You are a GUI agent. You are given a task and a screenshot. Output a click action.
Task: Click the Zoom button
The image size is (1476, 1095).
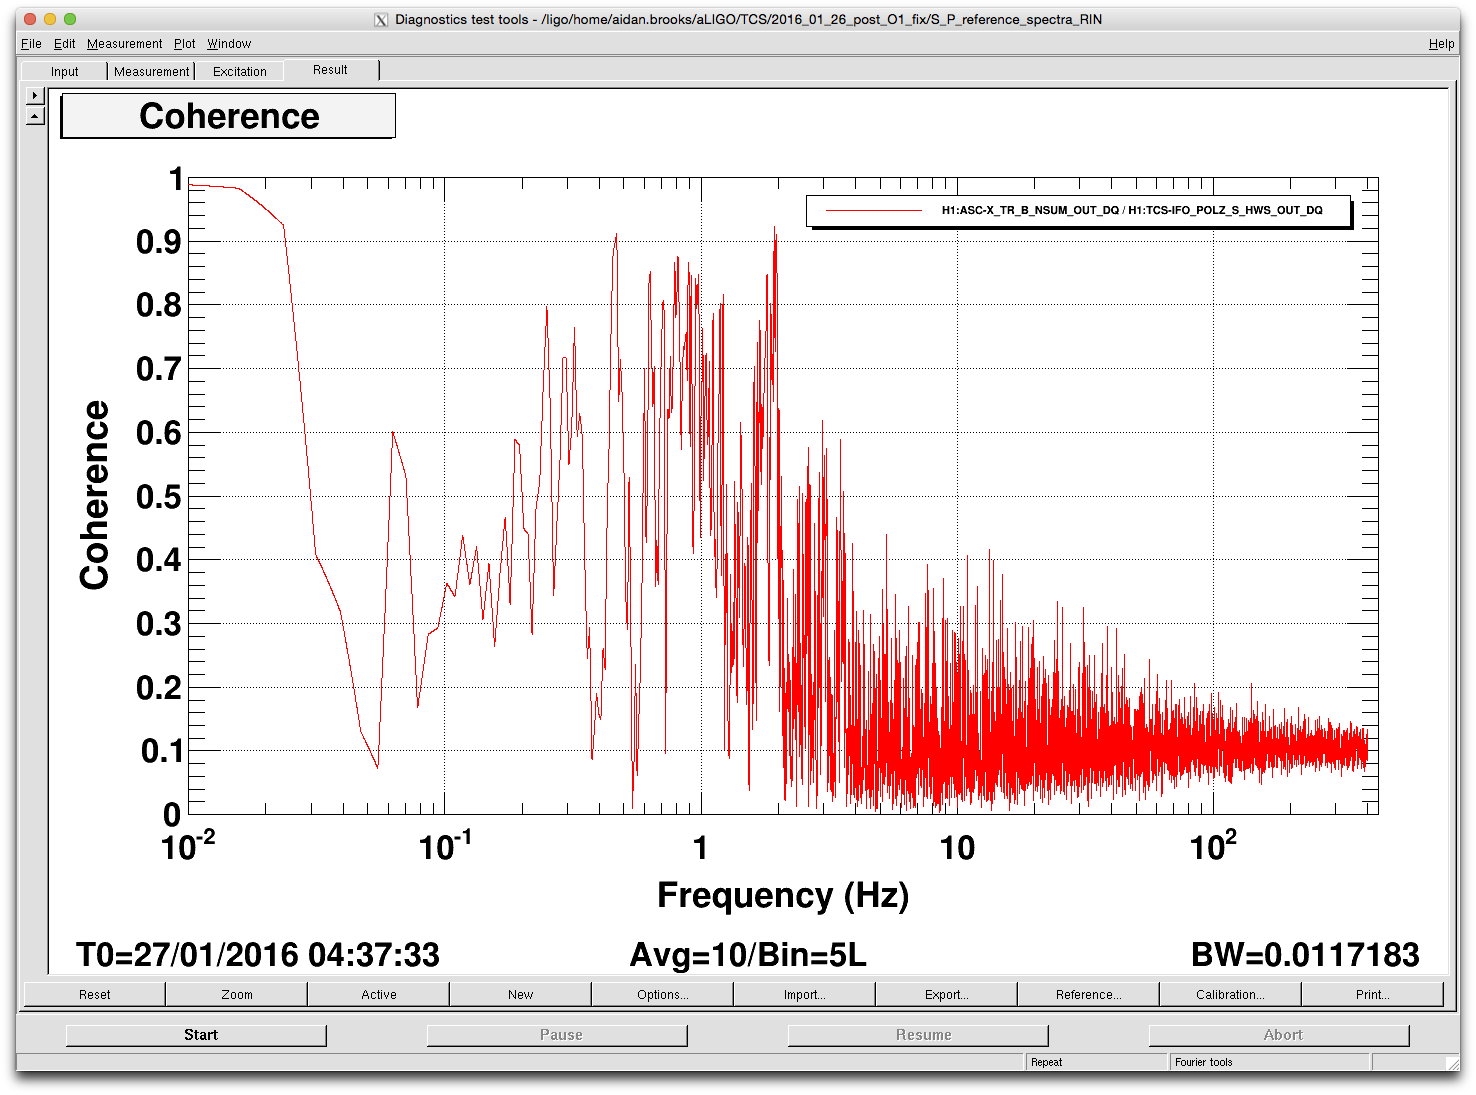tap(237, 994)
